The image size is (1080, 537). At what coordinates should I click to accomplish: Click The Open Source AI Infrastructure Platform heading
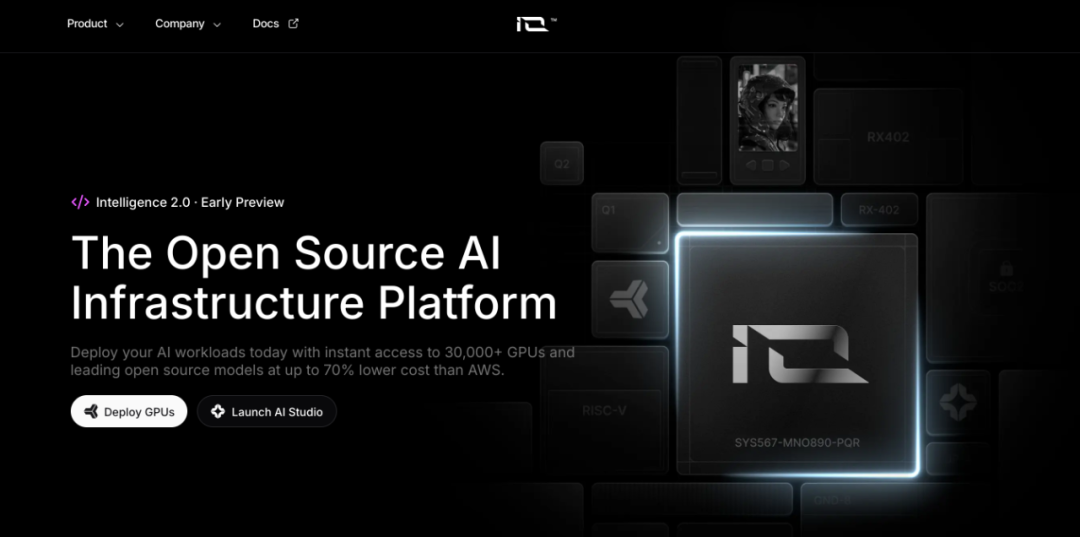click(x=314, y=278)
